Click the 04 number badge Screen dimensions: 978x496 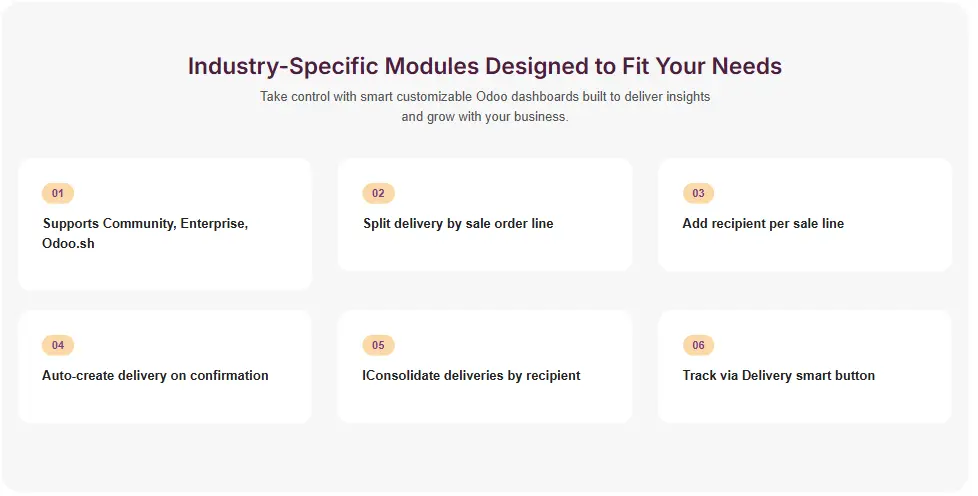pyautogui.click(x=58, y=345)
